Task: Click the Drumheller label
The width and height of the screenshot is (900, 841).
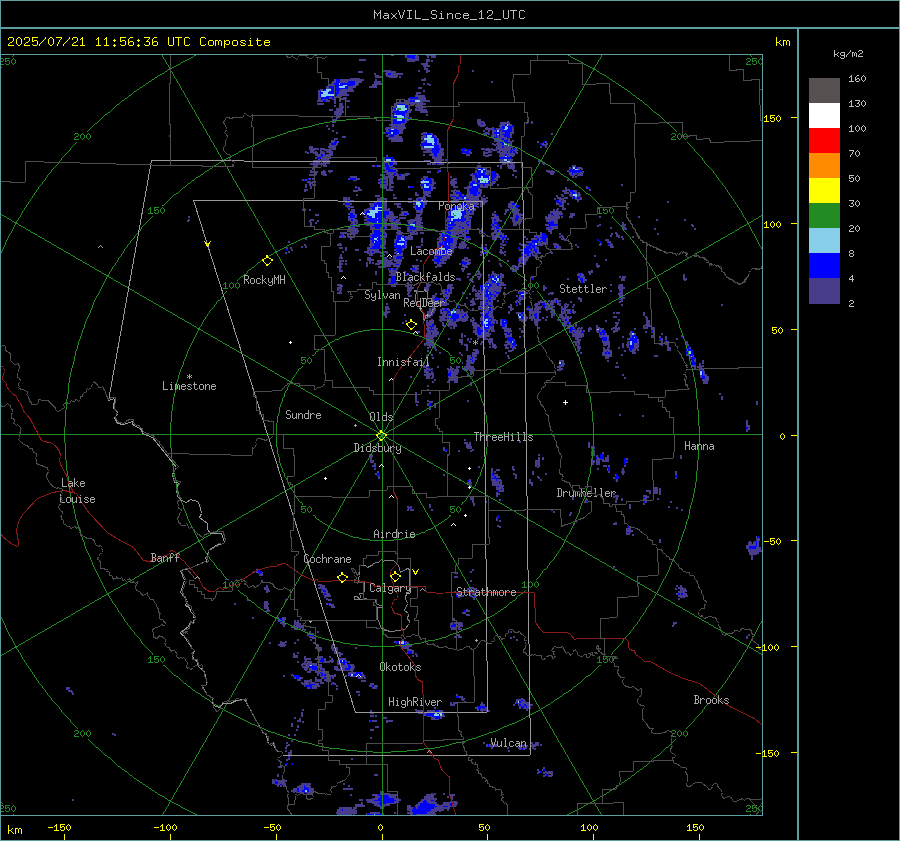Action: [586, 493]
